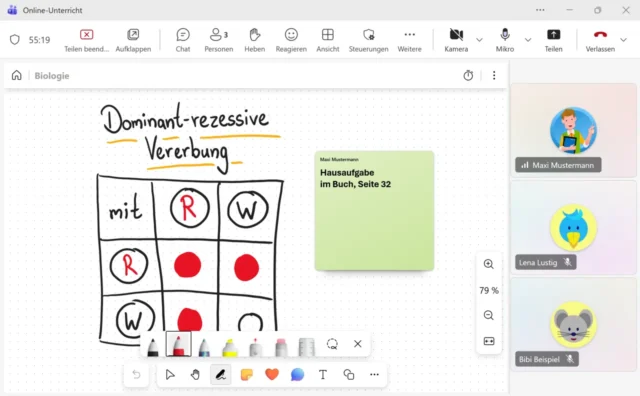Stop sharing with Teilen beenden
The image size is (640, 396).
coord(86,40)
